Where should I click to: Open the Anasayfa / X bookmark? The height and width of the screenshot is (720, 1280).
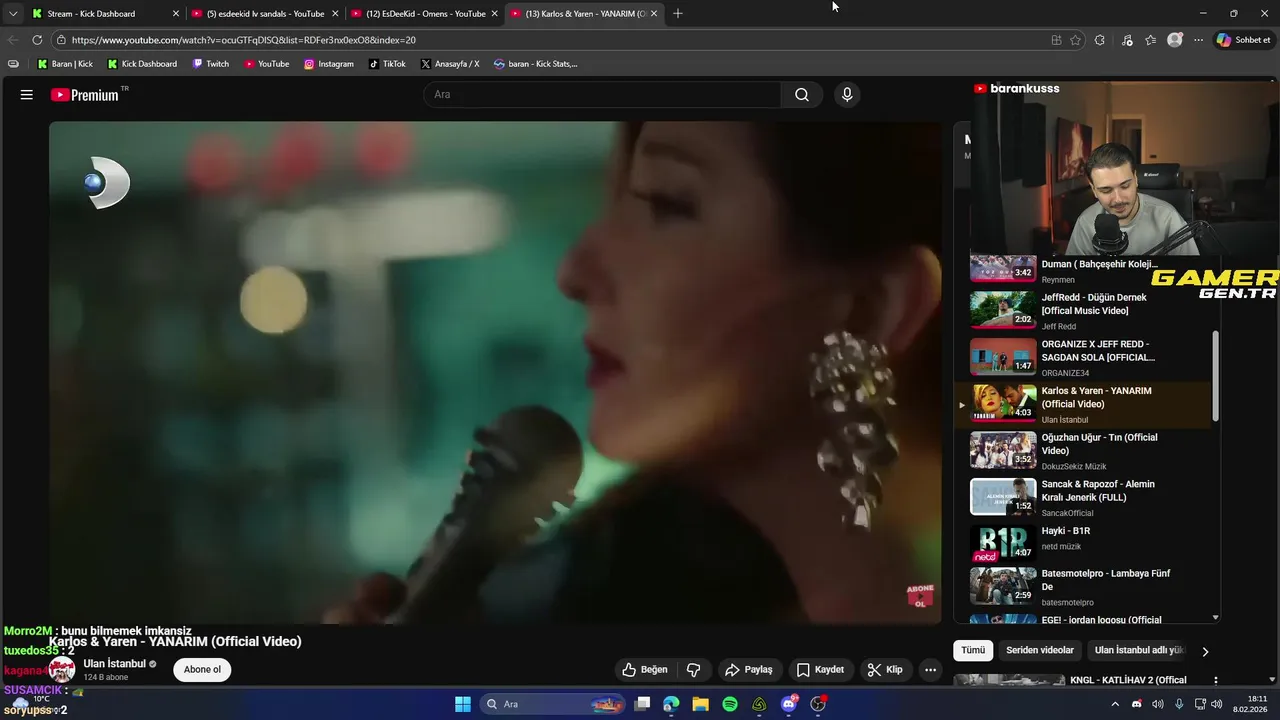450,64
